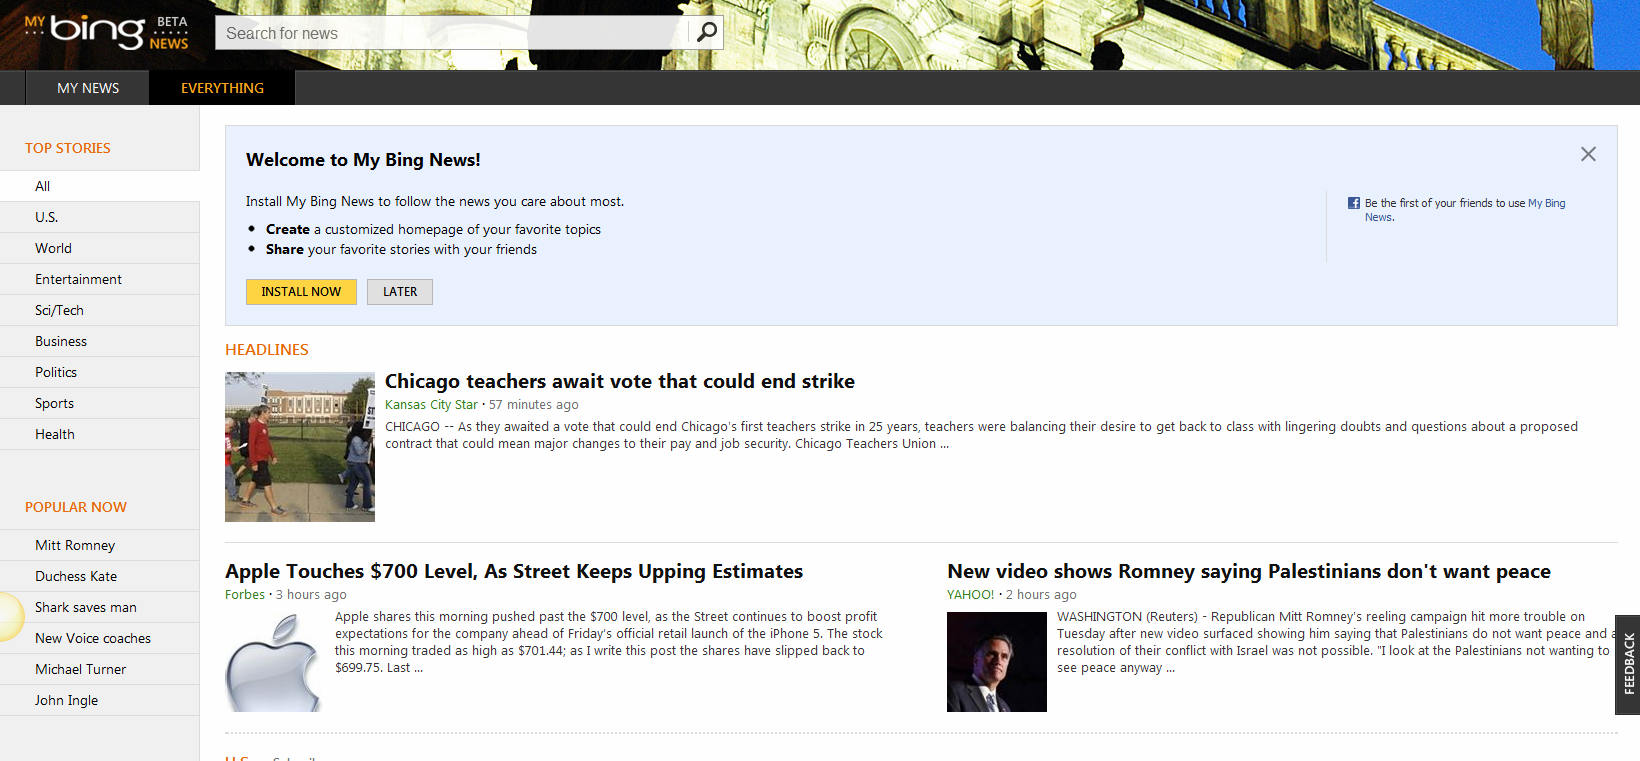Open the Apple Touches $700 Level headline

(514, 571)
